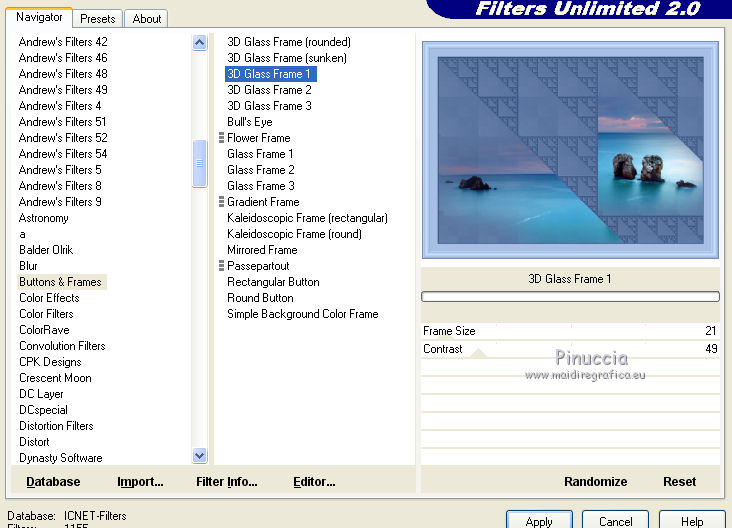The height and width of the screenshot is (528, 732).
Task: Select Andrew's Filters 51 category
Action: (x=63, y=122)
